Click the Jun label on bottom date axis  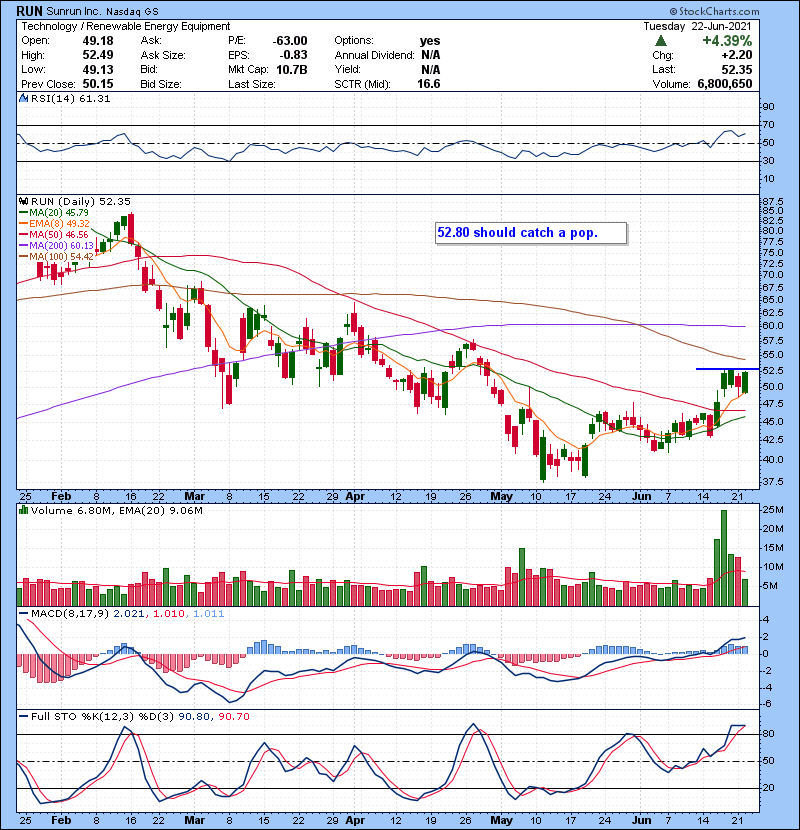(x=642, y=820)
